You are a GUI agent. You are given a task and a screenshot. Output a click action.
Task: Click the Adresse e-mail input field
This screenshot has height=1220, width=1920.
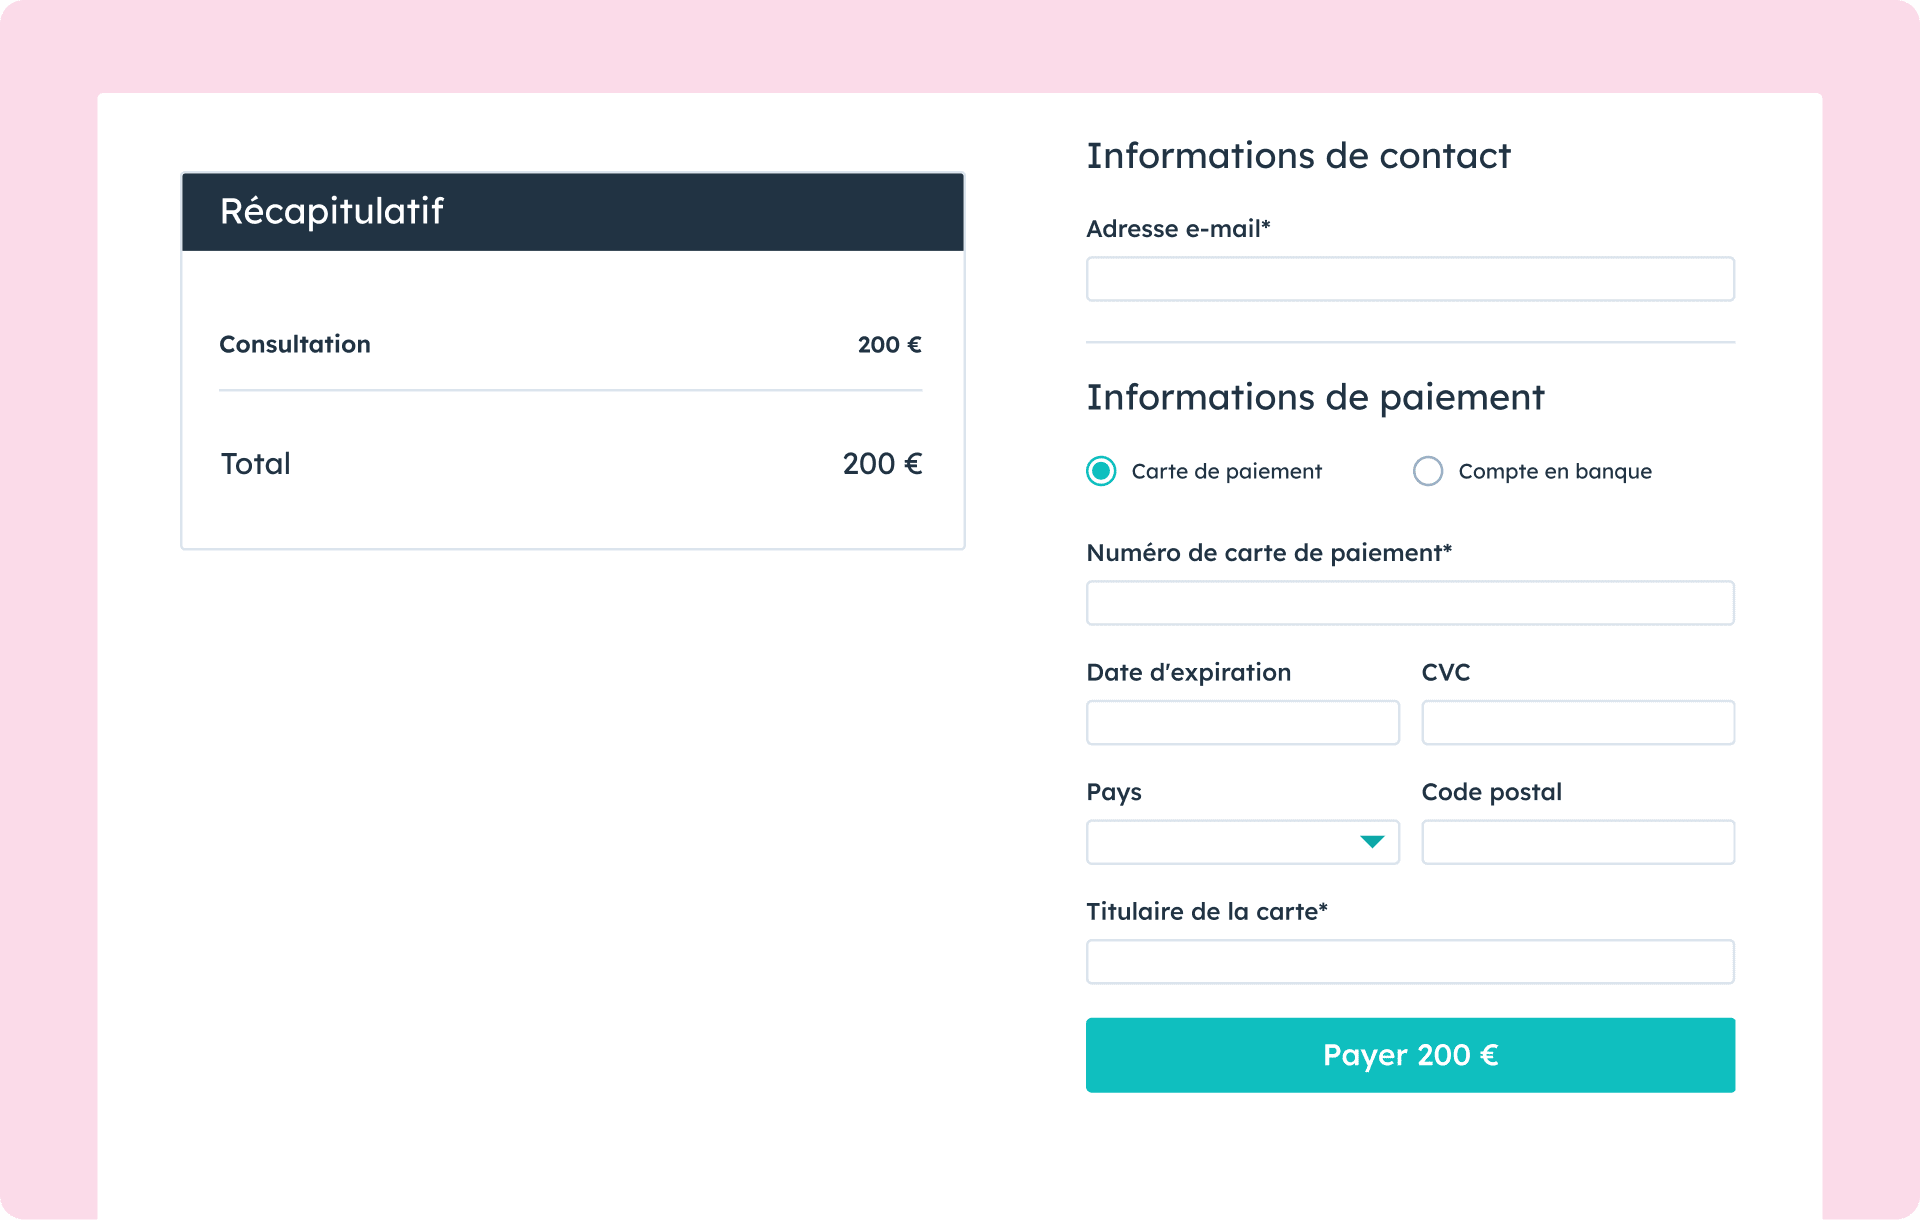(x=1410, y=279)
